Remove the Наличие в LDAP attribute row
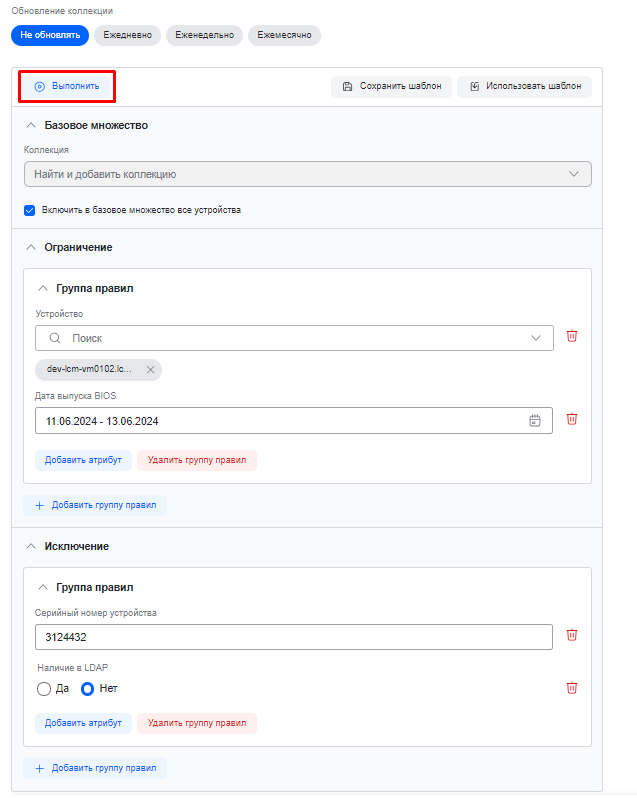 click(572, 688)
